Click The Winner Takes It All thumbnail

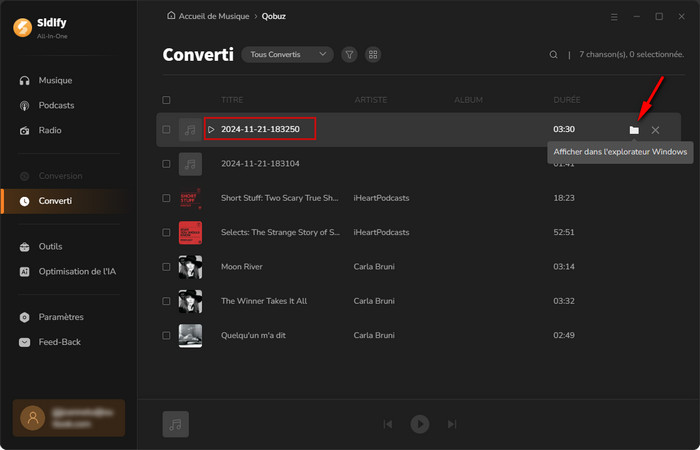[190, 301]
